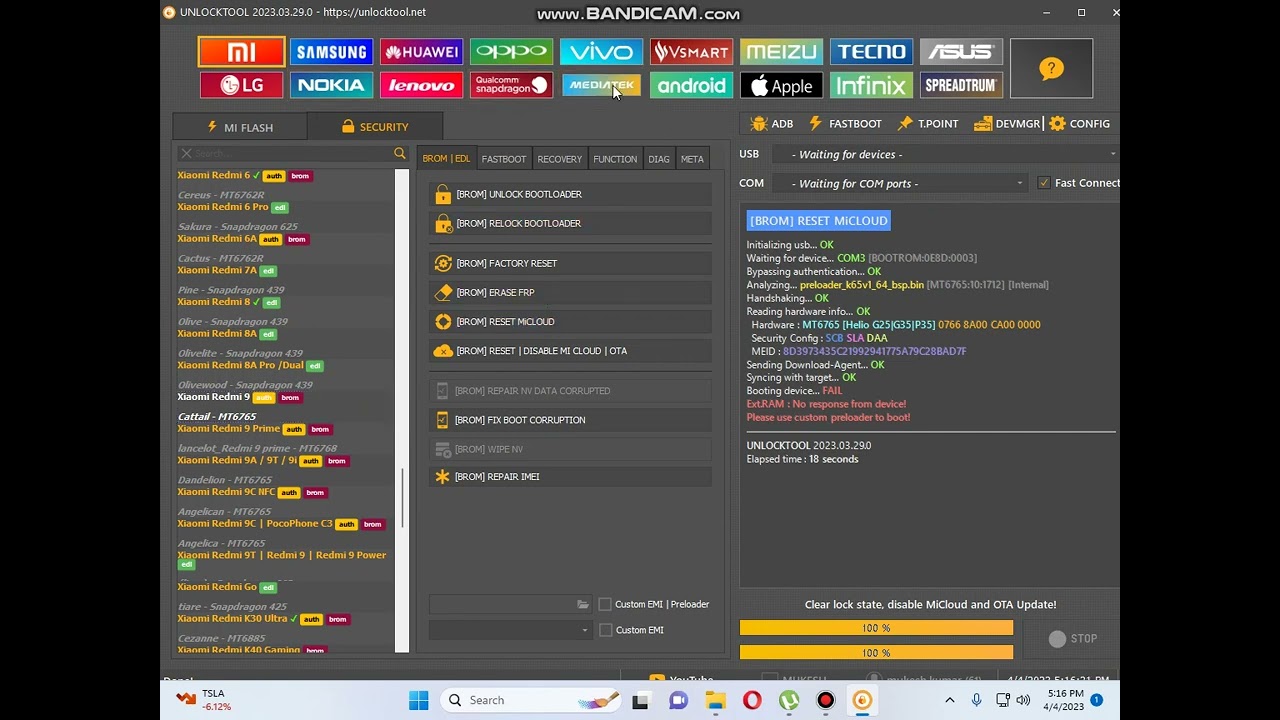Select the Infinix brand logo
The image size is (1280, 720).
click(x=871, y=85)
